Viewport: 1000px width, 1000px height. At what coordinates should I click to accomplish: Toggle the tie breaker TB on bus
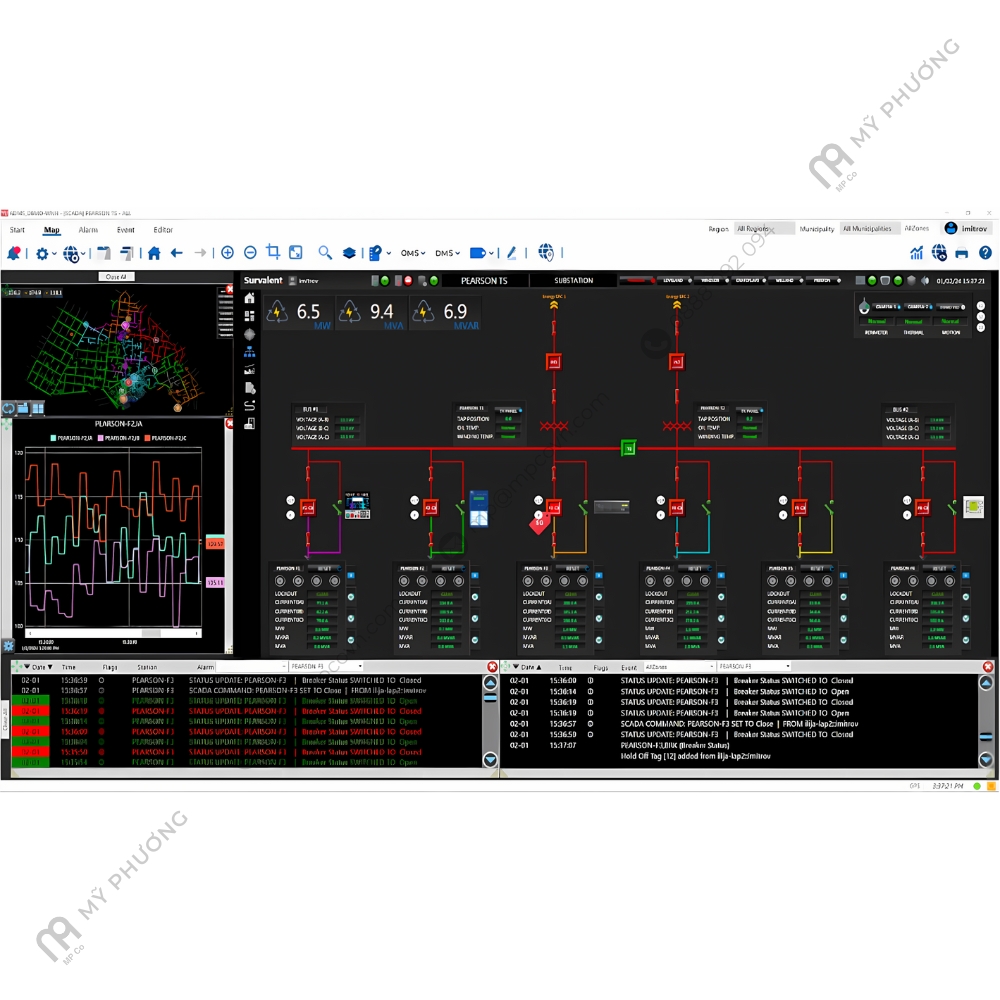pos(628,448)
